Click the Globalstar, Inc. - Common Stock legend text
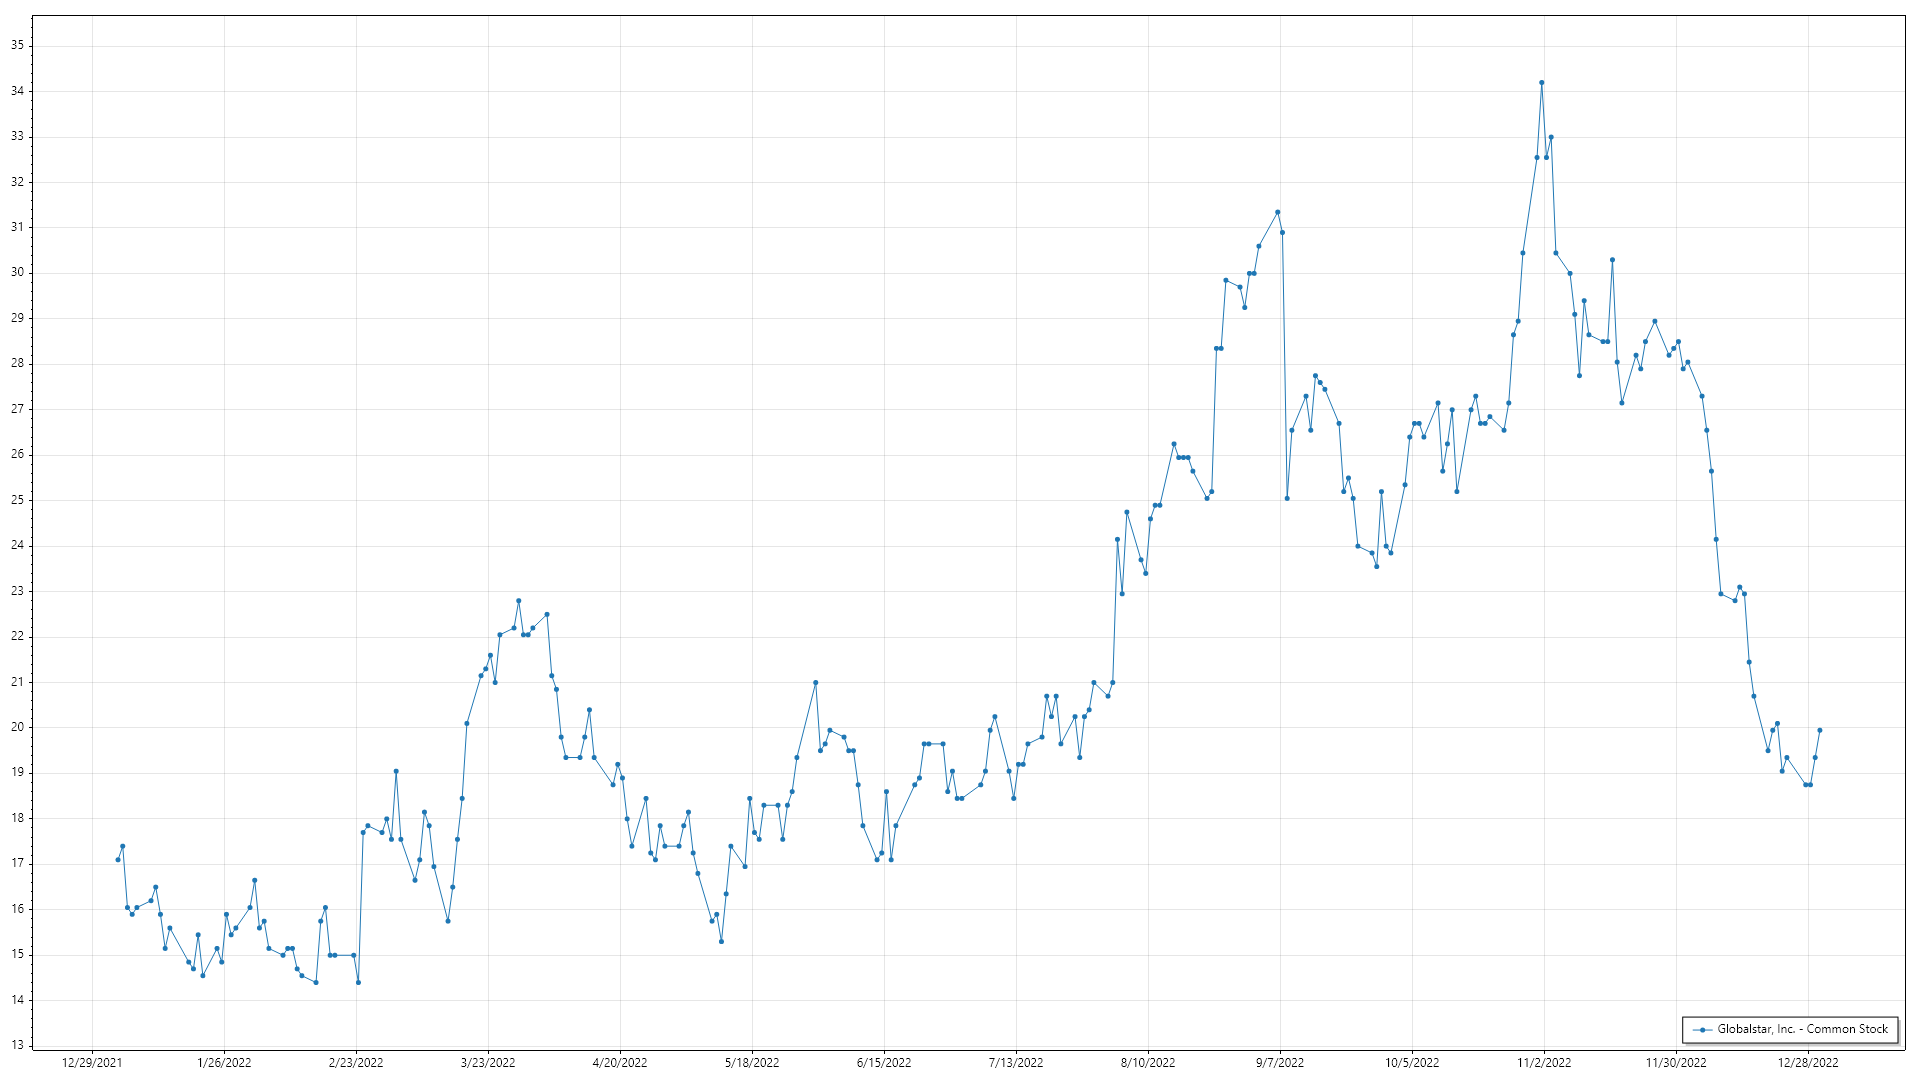 pos(1802,1029)
